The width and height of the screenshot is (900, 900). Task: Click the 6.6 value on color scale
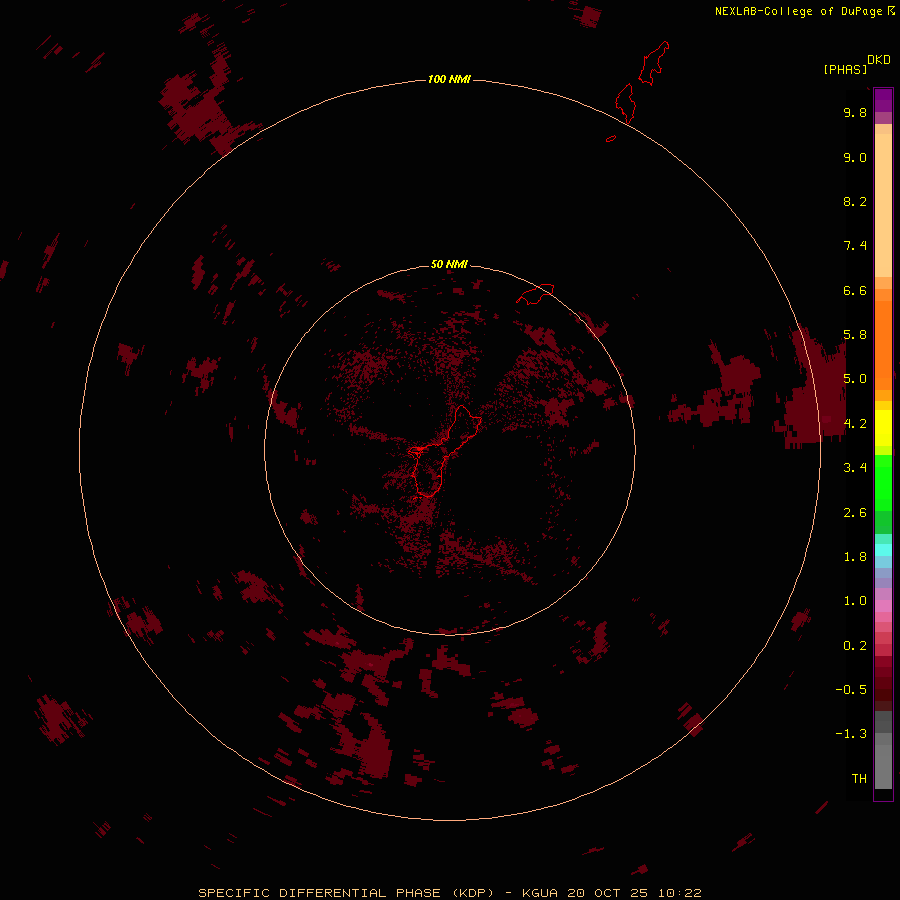click(x=855, y=290)
